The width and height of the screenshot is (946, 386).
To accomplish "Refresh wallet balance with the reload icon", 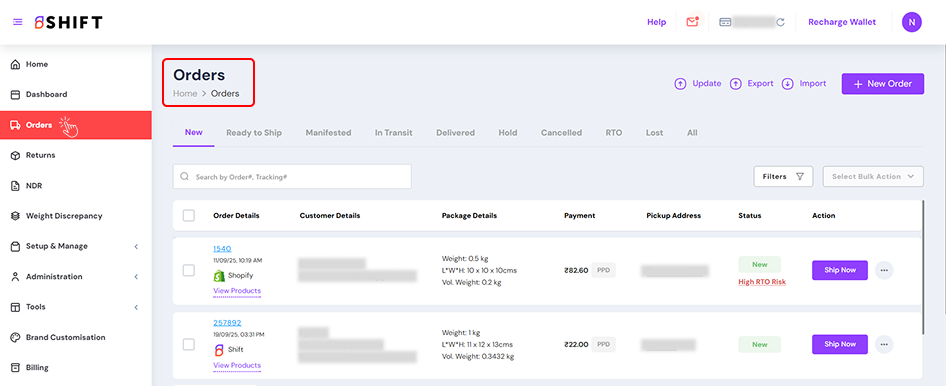I will click(780, 22).
